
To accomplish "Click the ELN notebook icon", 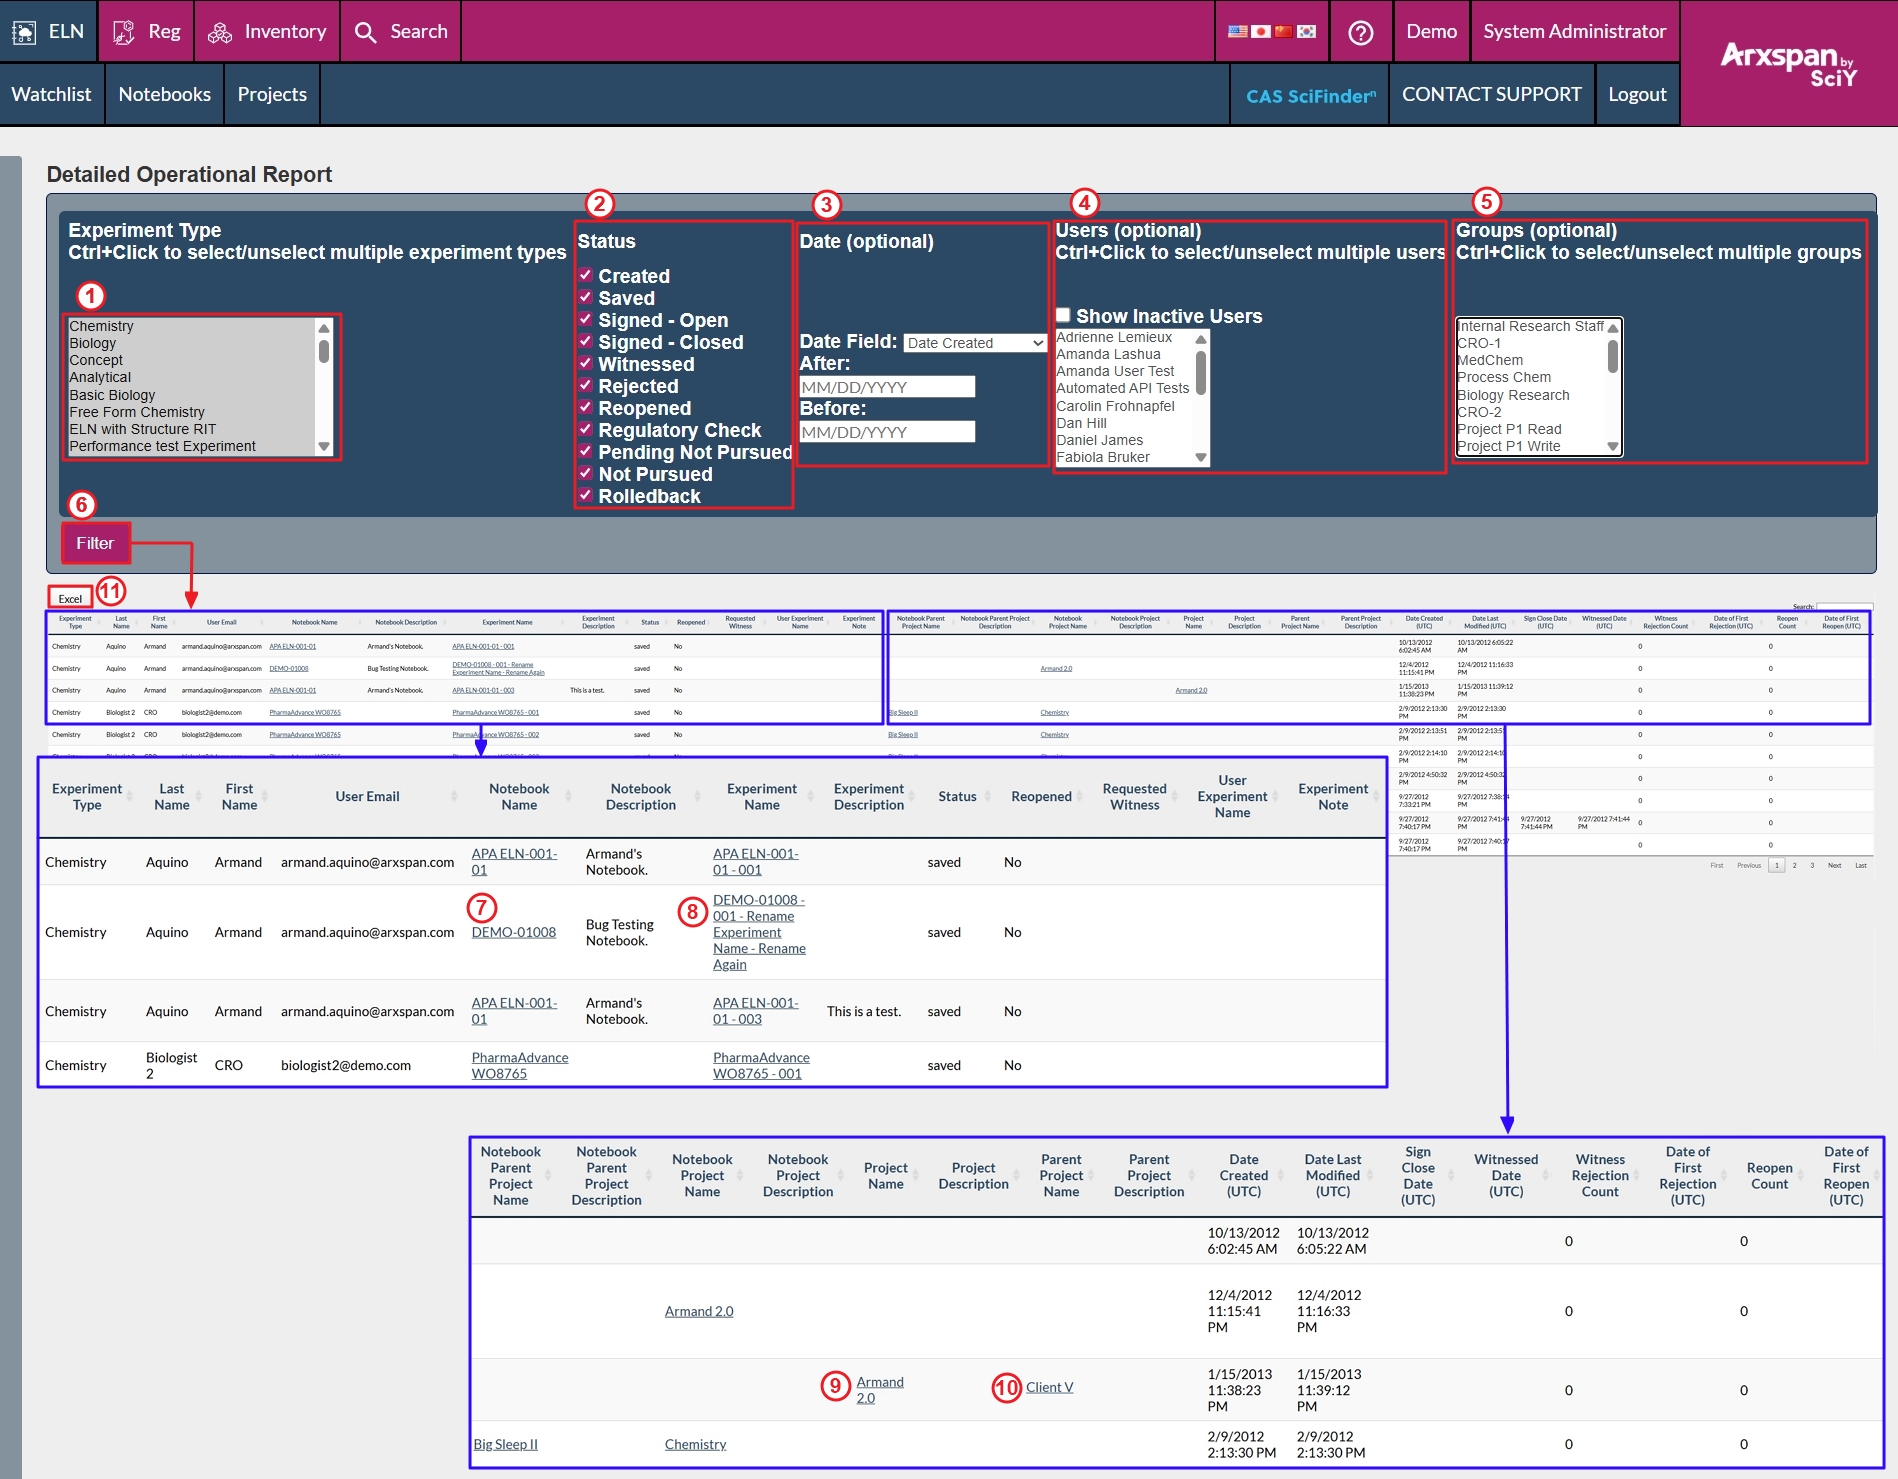I will (x=24, y=32).
